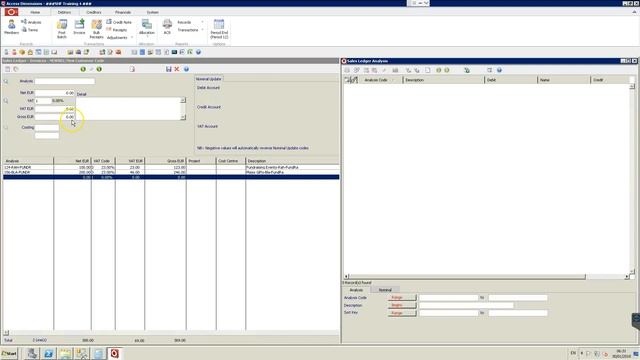640x360 pixels.
Task: Open the Creditors ribbon tab
Action: coord(93,12)
